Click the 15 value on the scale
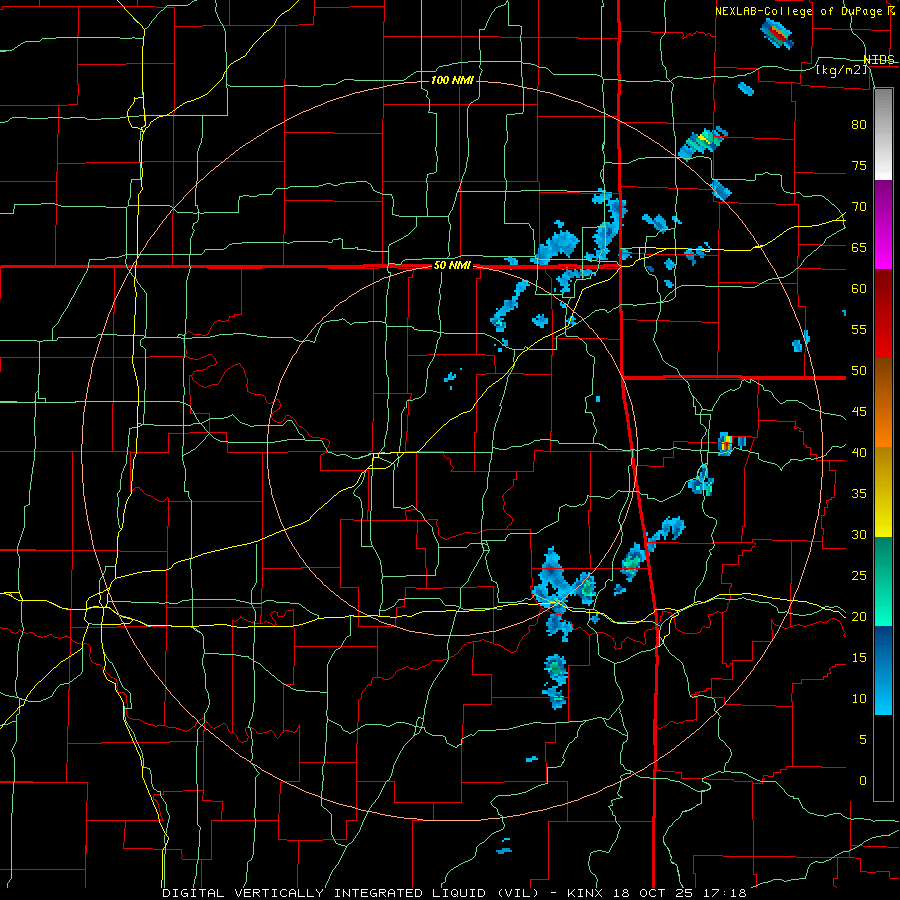Viewport: 900px width, 900px height. tap(859, 658)
